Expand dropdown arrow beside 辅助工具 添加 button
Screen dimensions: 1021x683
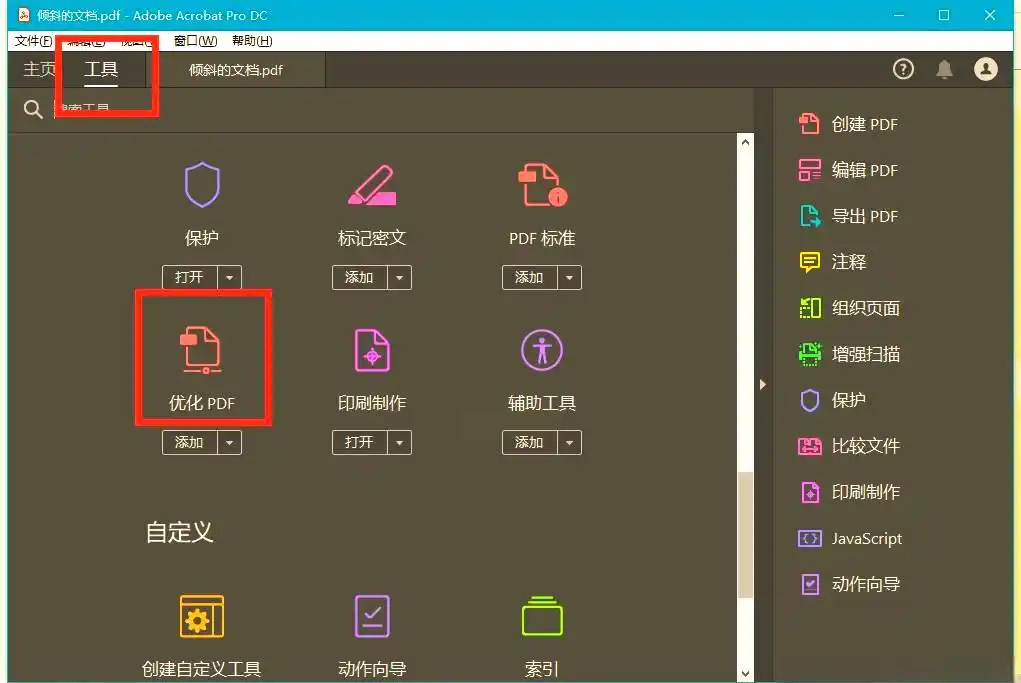point(569,443)
